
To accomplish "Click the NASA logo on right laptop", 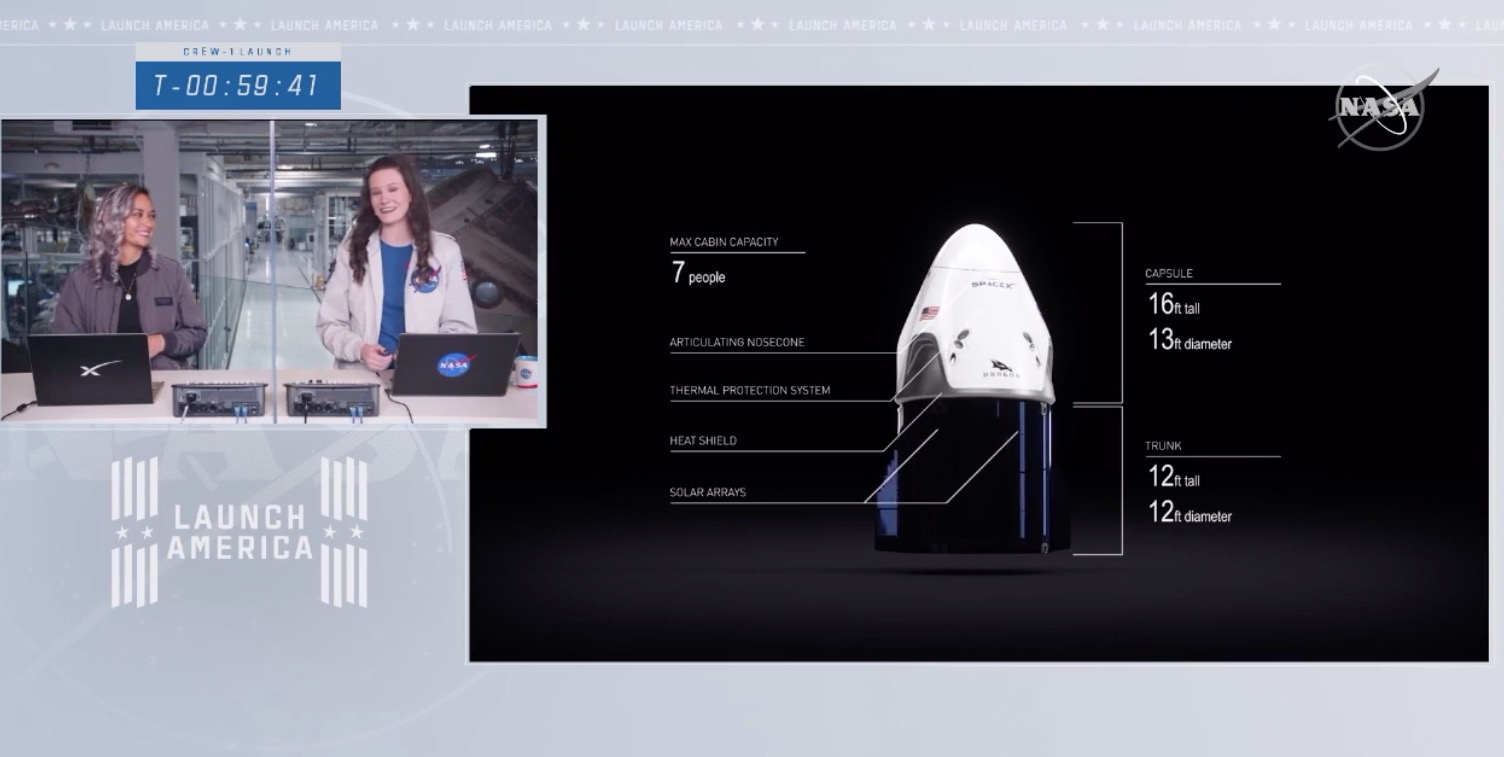I will [x=455, y=365].
